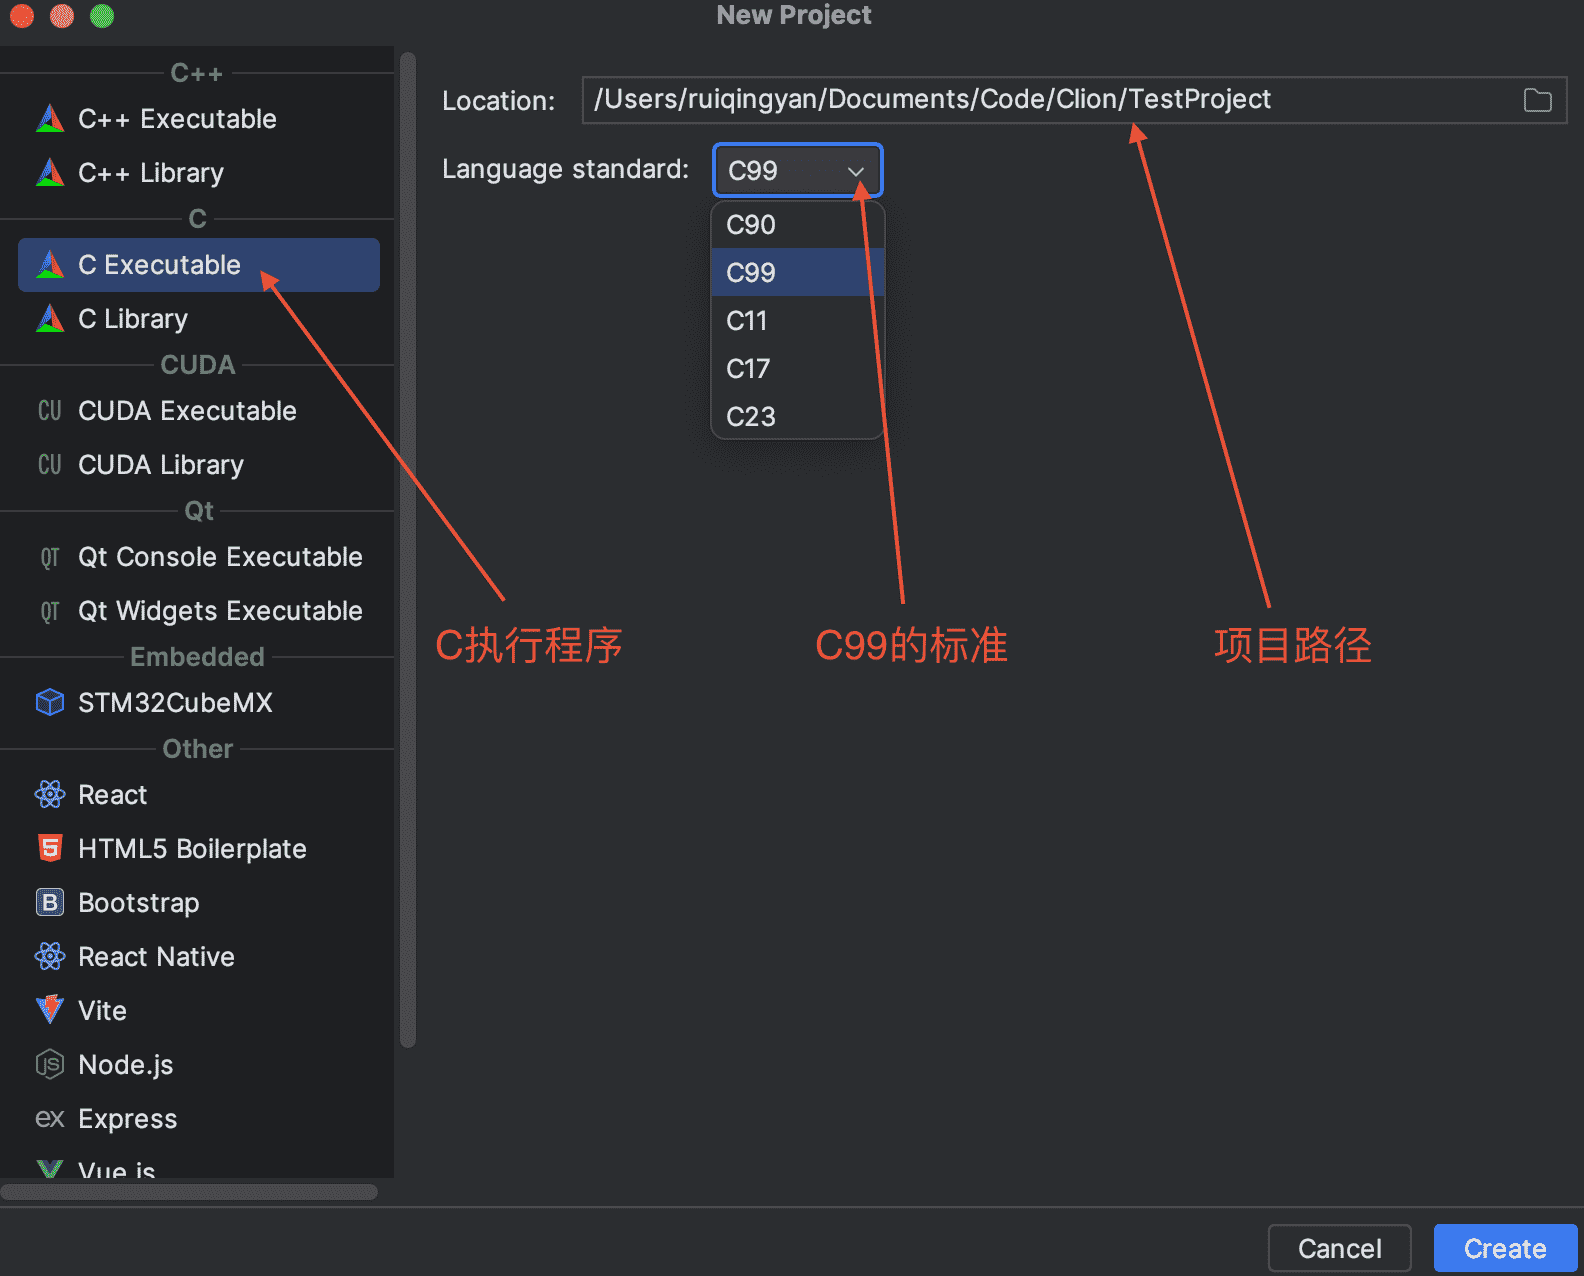Select the React project template

coord(199,795)
